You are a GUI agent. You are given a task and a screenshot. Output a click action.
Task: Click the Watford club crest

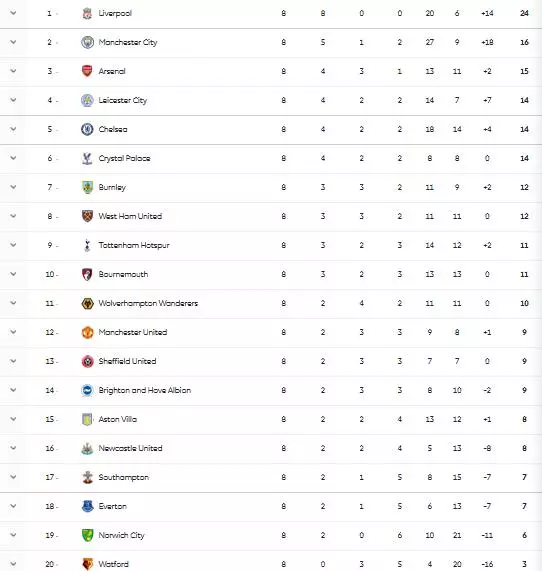click(x=87, y=564)
